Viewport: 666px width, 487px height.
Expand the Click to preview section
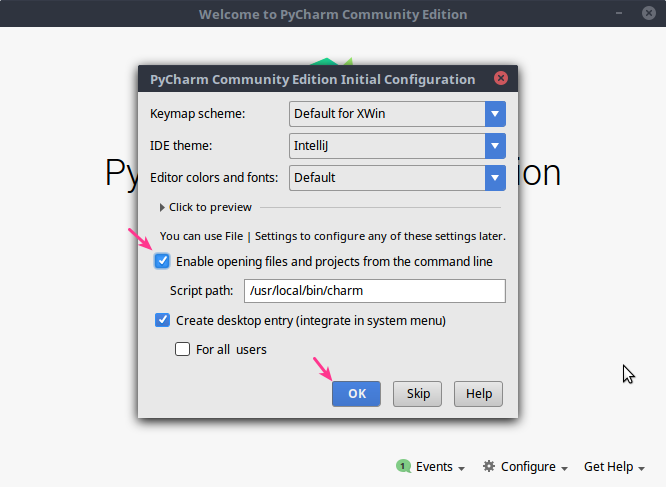pos(206,207)
